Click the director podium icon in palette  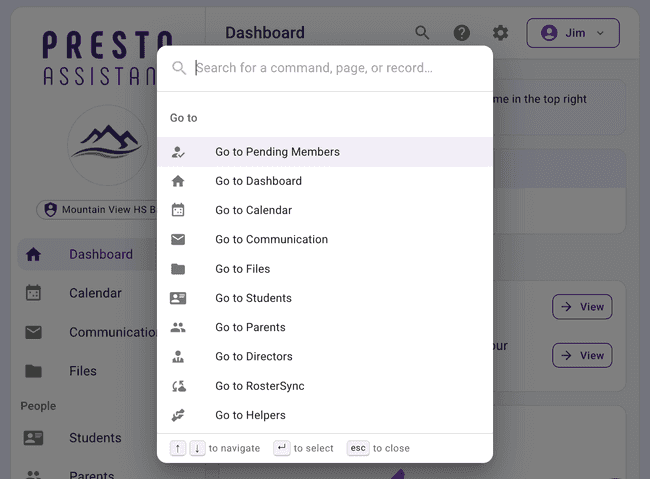click(x=178, y=357)
